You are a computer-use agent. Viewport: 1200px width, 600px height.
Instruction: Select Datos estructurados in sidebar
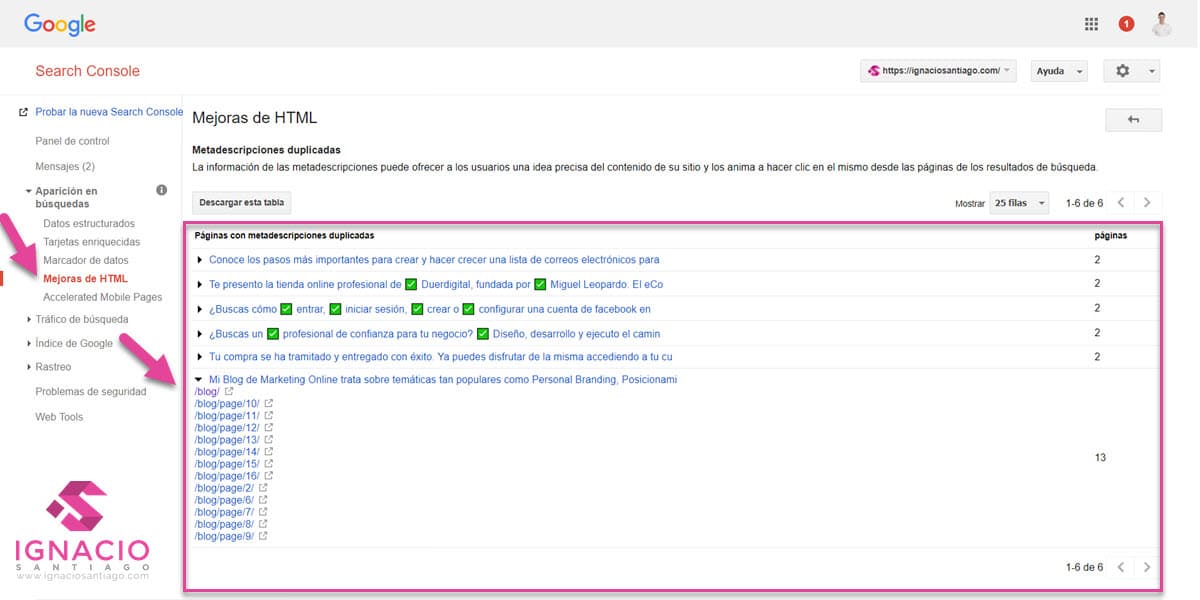[x=89, y=223]
